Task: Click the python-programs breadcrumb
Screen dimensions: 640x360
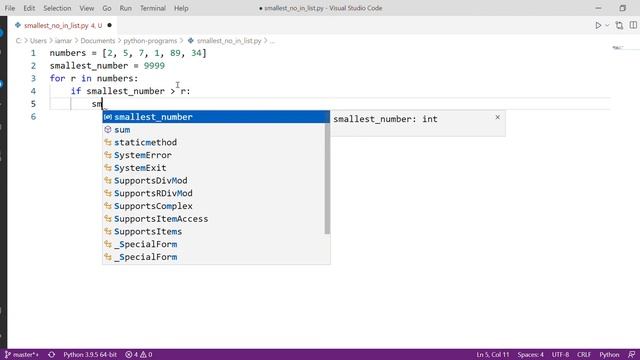Action: pos(150,41)
